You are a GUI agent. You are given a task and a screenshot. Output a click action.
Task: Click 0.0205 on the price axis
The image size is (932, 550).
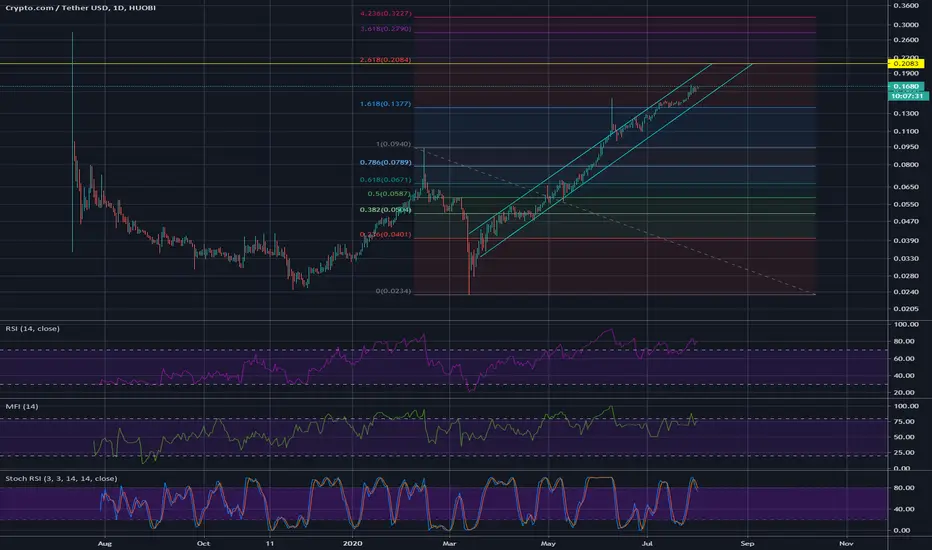[906, 309]
